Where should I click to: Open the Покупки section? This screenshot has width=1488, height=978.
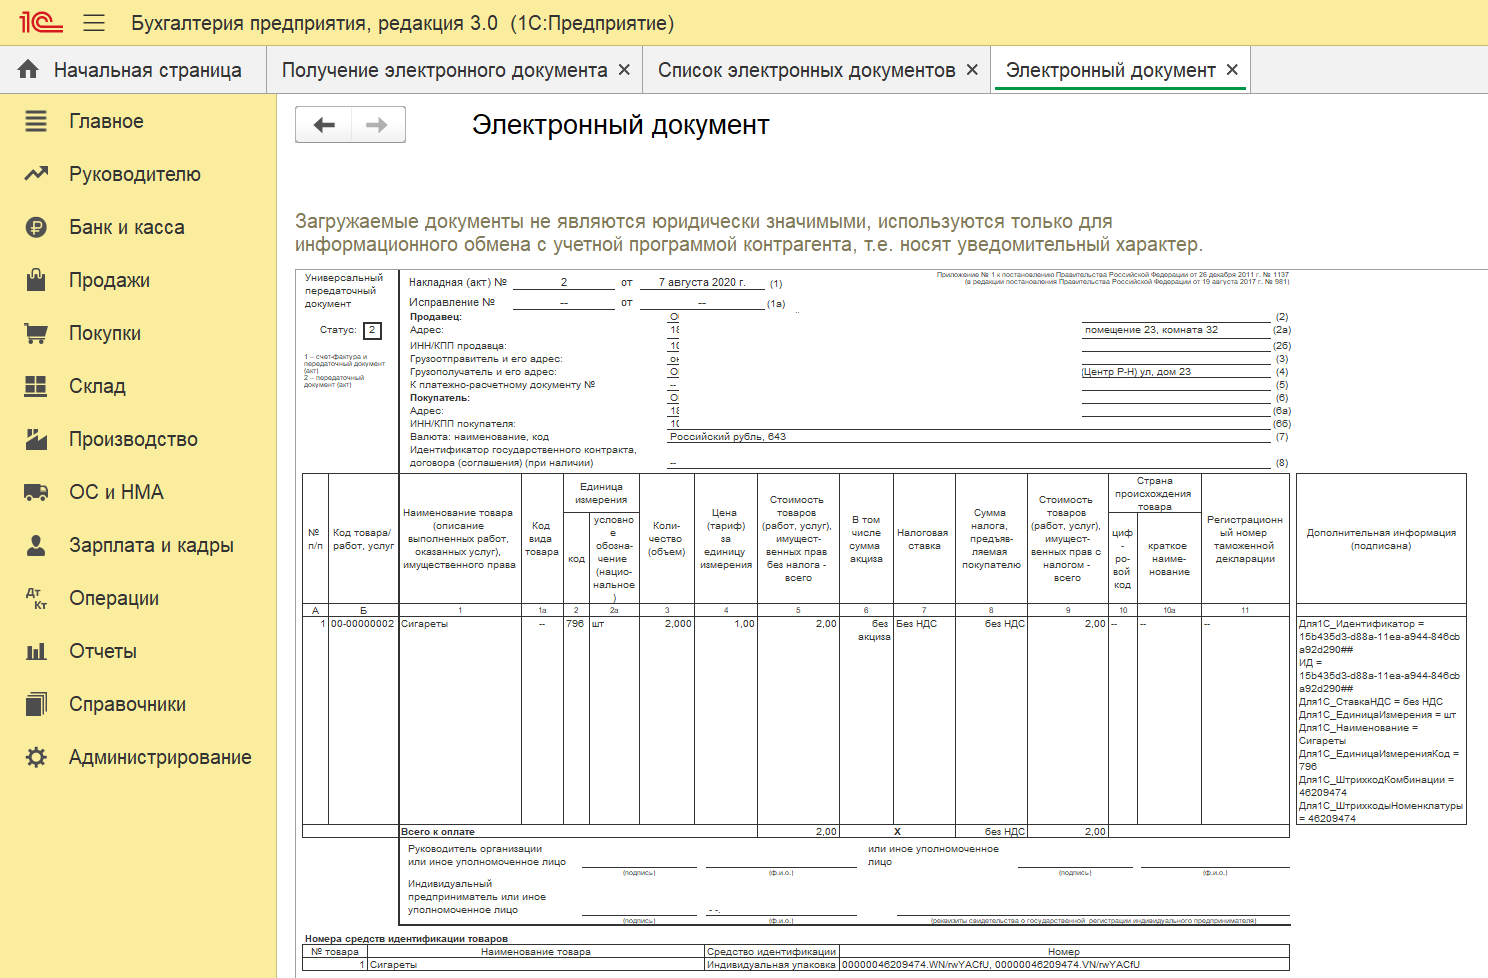pos(105,333)
